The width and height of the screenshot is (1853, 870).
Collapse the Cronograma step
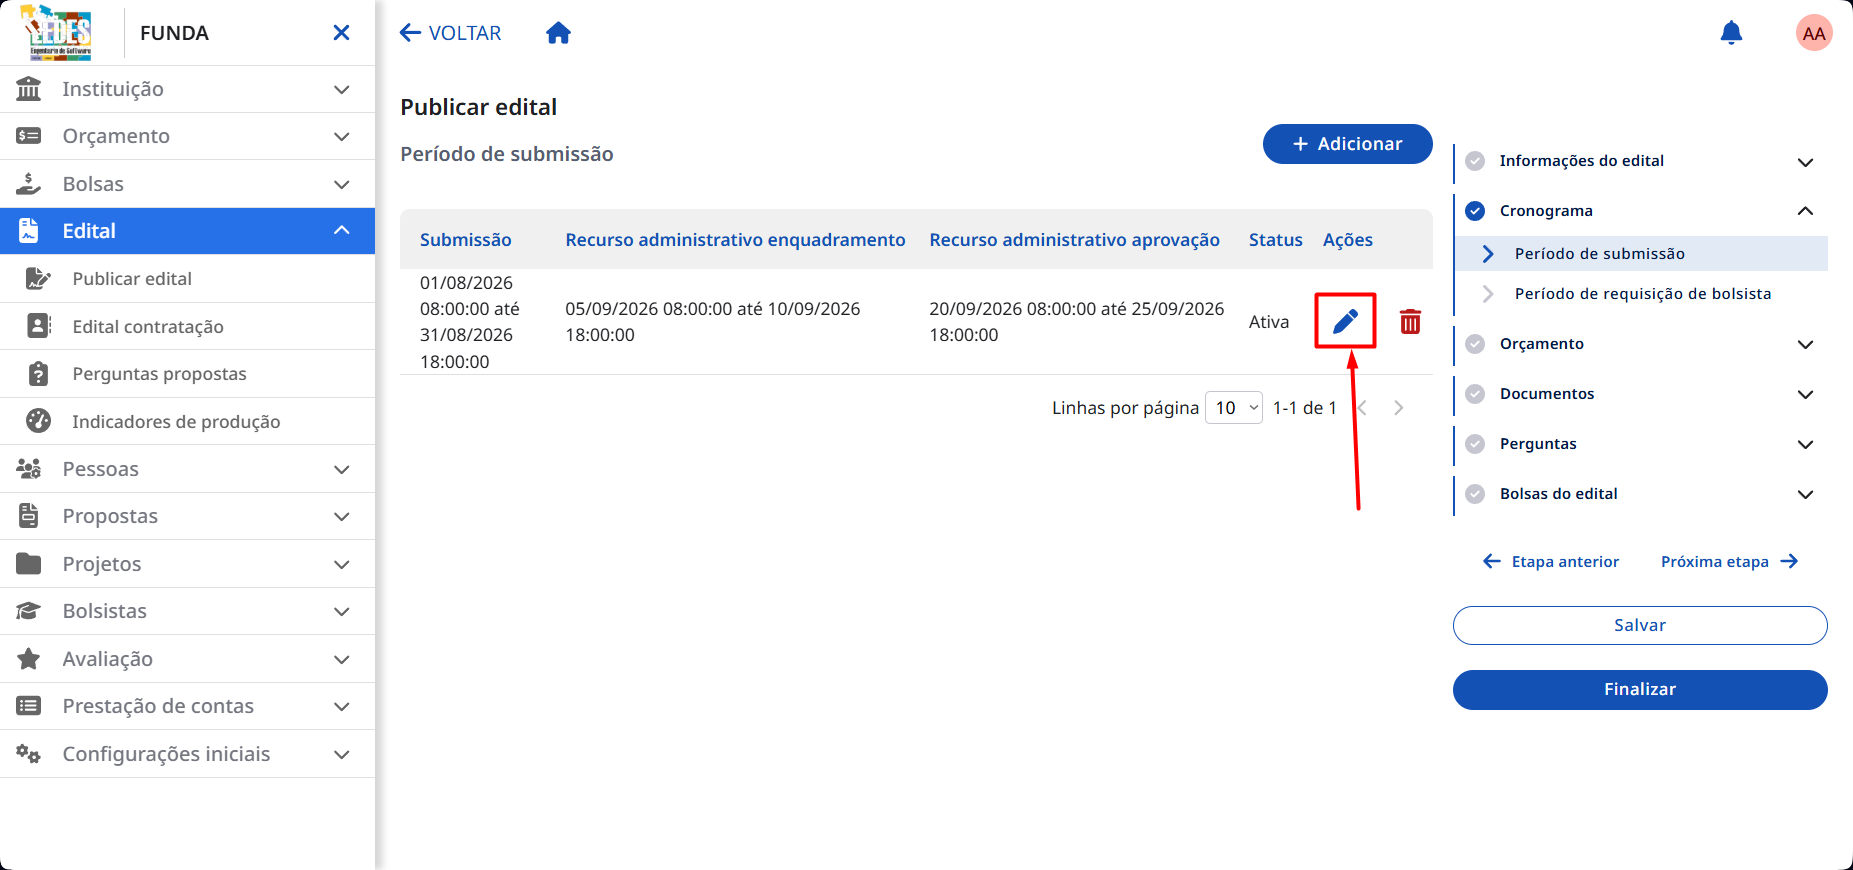[1805, 211]
